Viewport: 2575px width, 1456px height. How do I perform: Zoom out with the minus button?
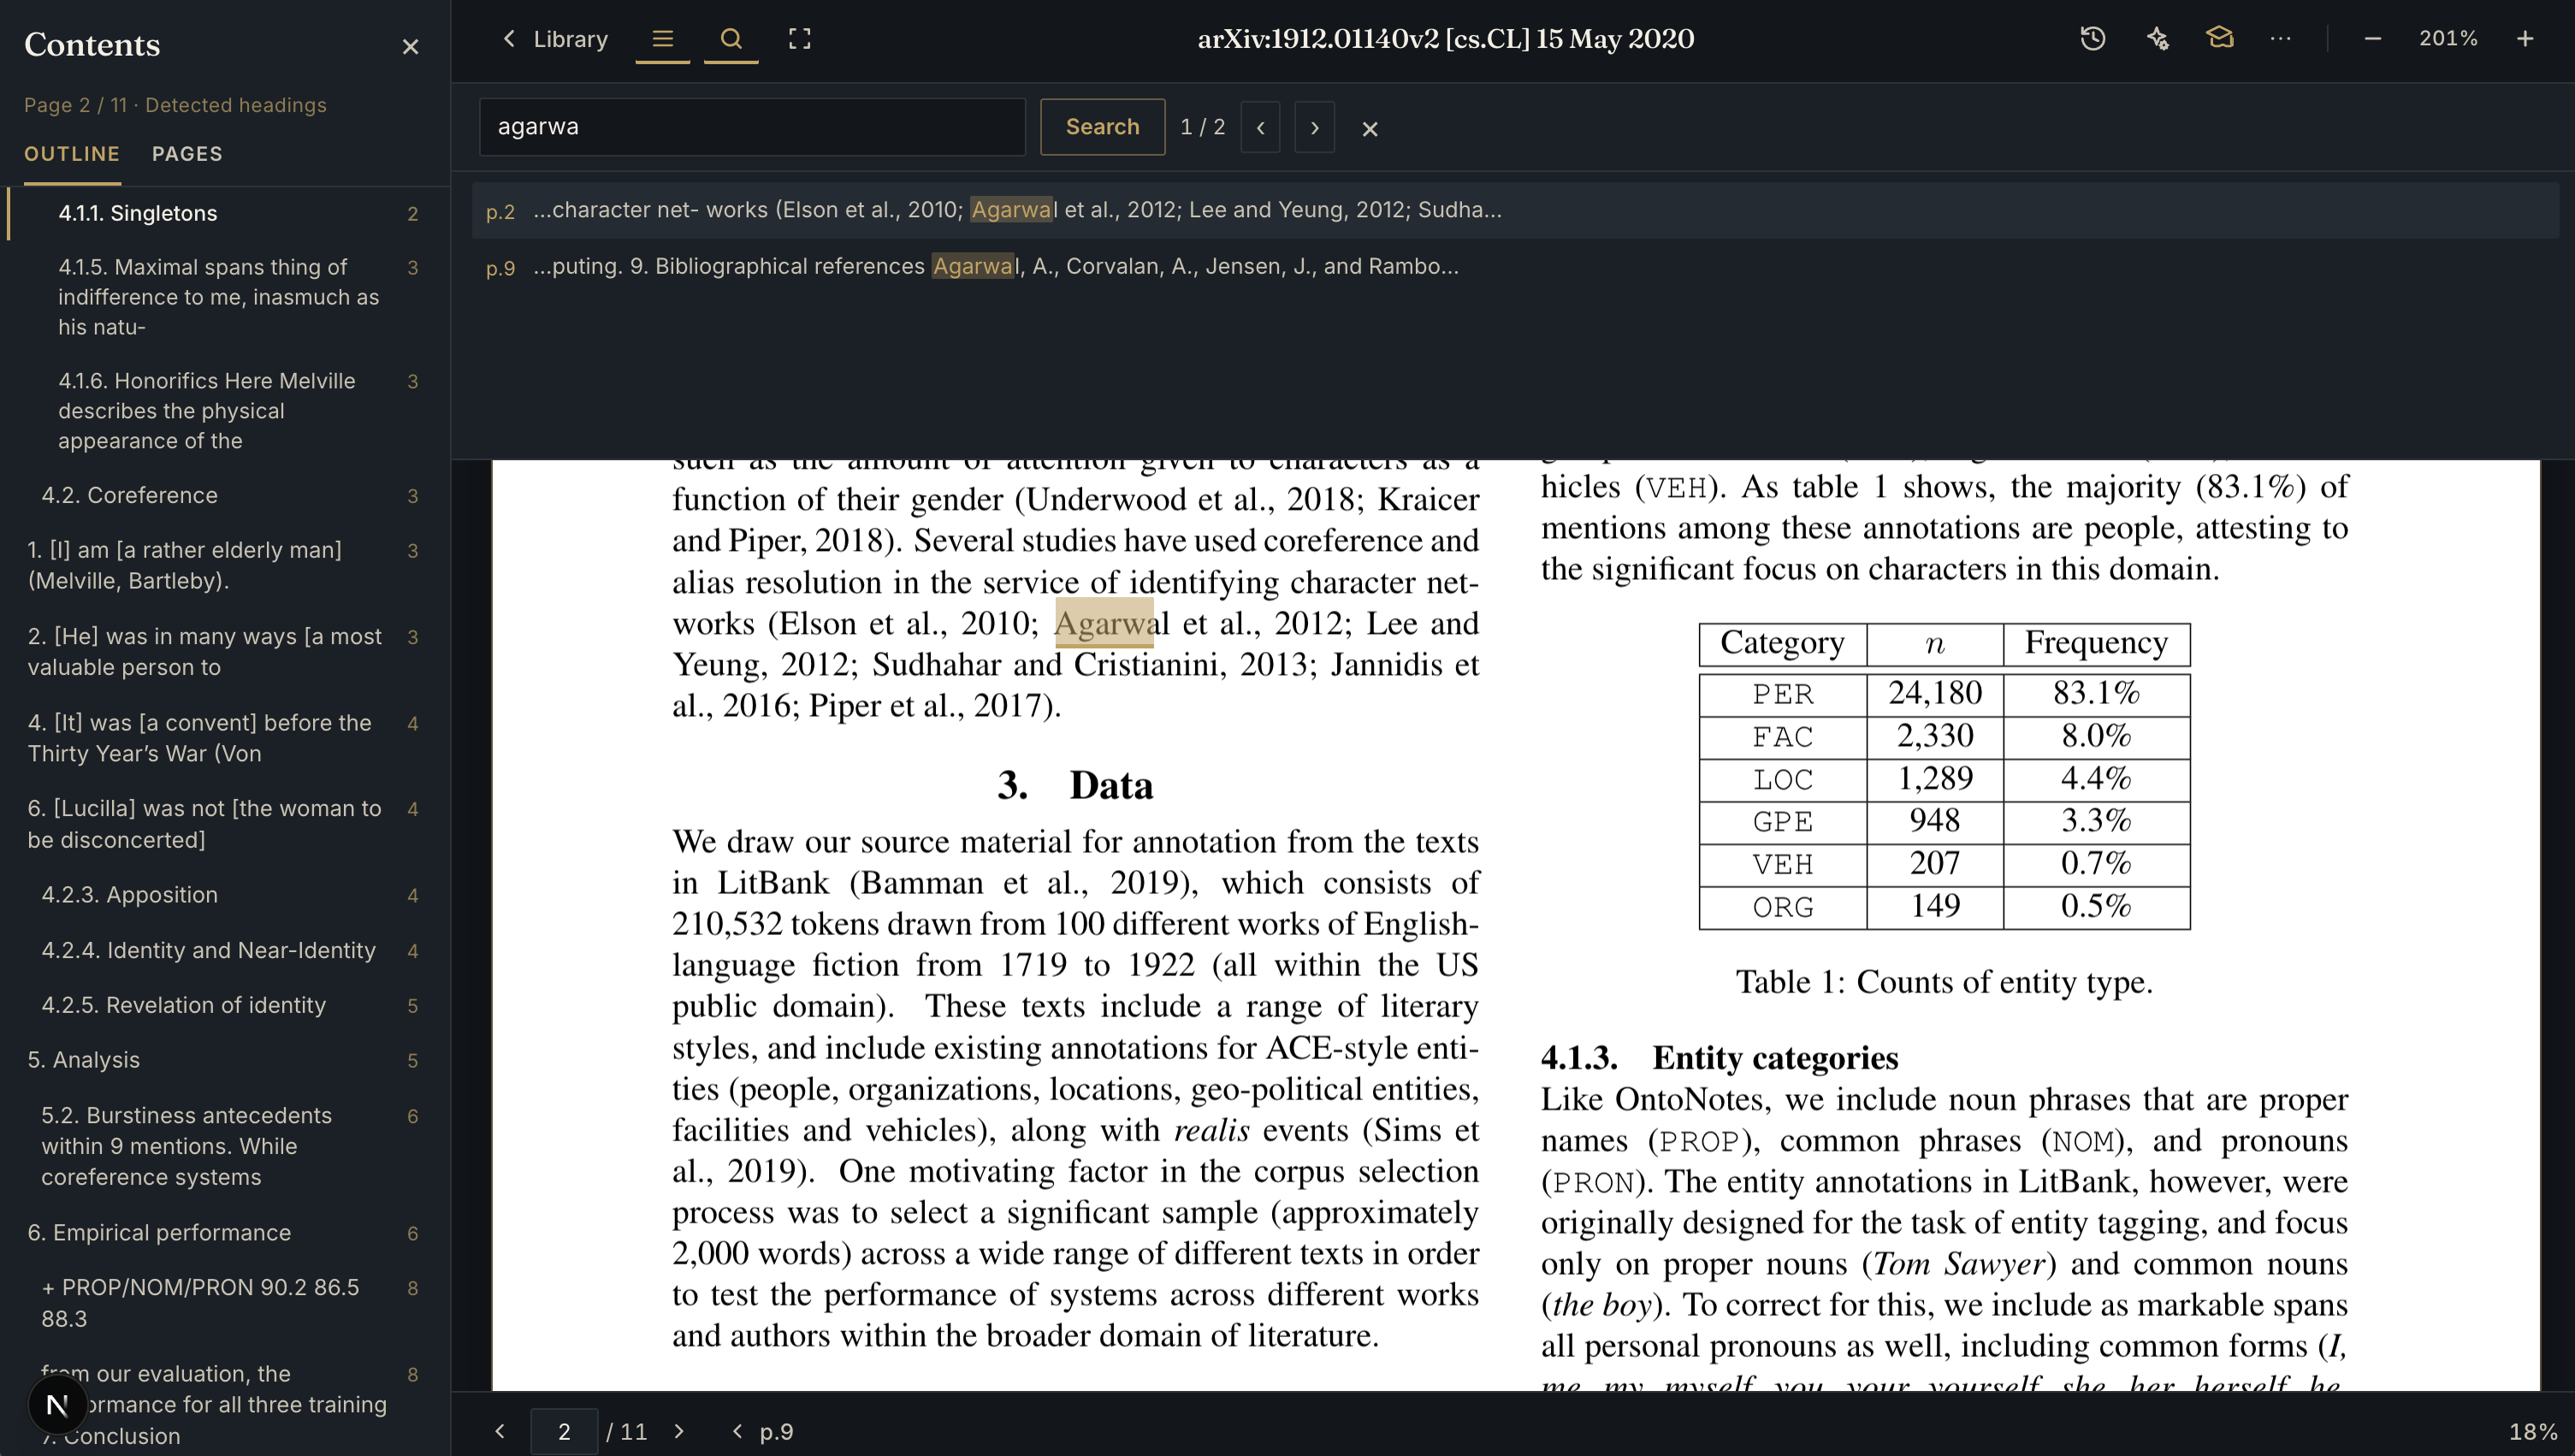point(2372,39)
